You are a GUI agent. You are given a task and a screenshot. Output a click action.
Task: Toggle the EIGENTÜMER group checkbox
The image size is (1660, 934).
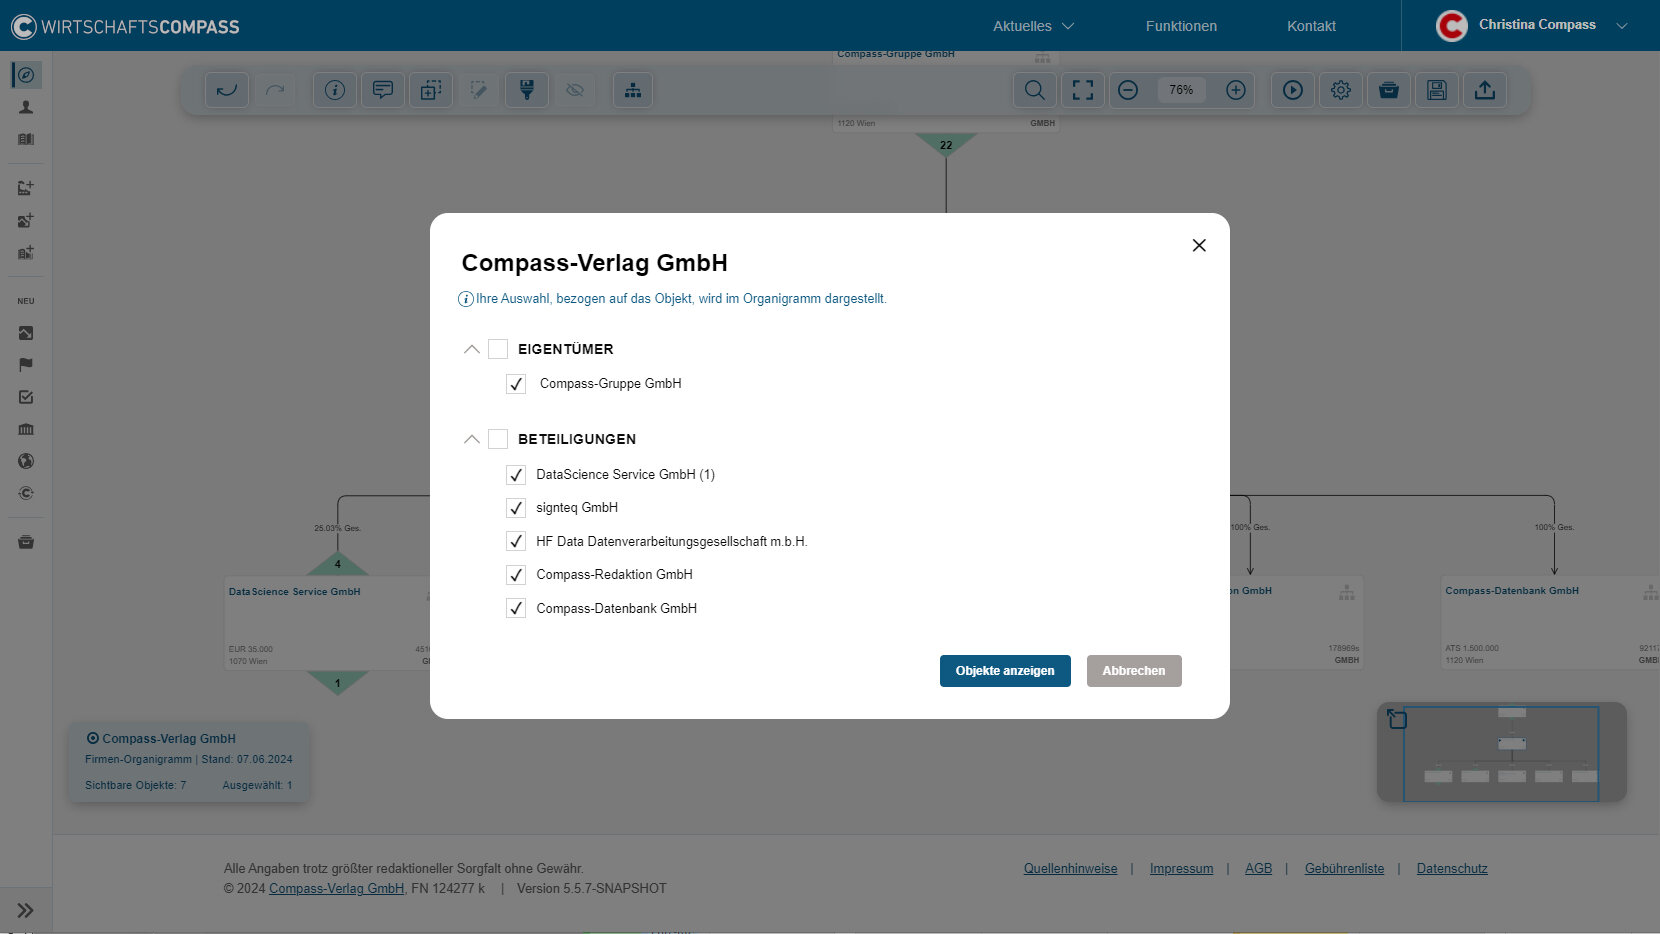click(x=498, y=349)
